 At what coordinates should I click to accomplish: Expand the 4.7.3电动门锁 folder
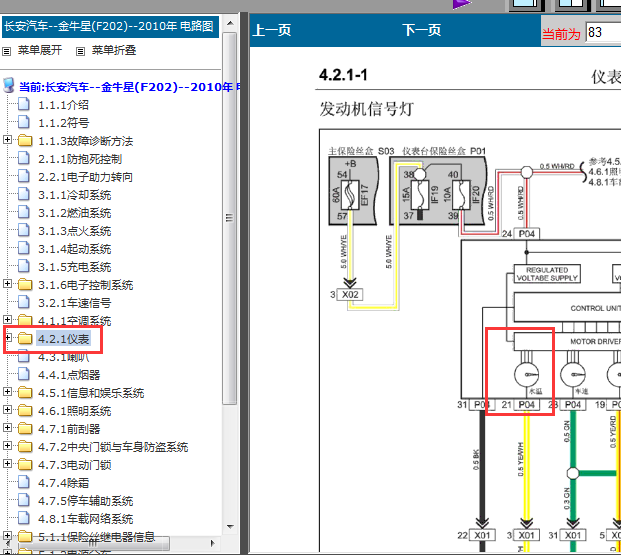tap(7, 463)
